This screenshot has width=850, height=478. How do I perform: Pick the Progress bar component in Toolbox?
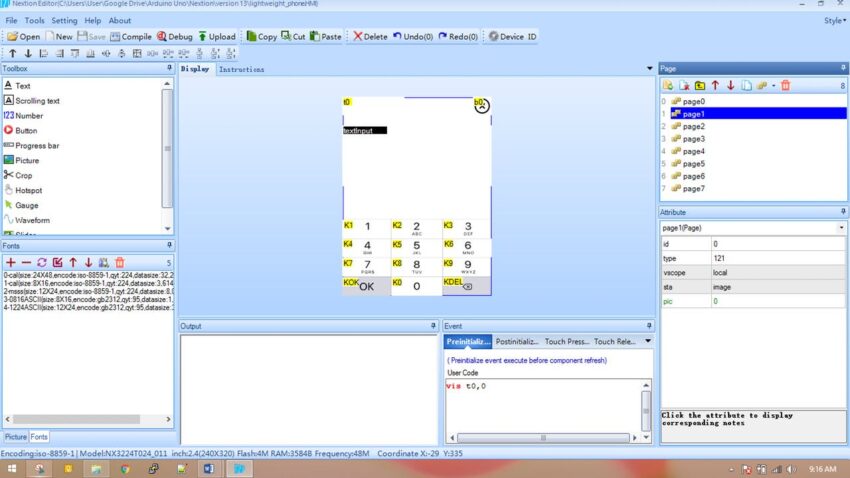click(36, 145)
